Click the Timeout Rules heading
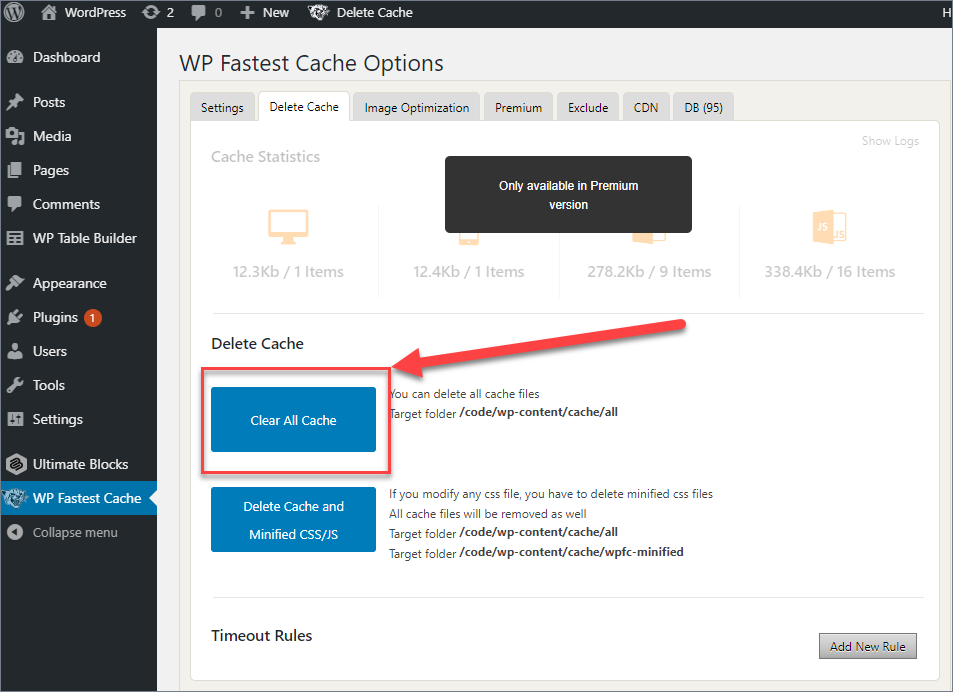 (261, 635)
